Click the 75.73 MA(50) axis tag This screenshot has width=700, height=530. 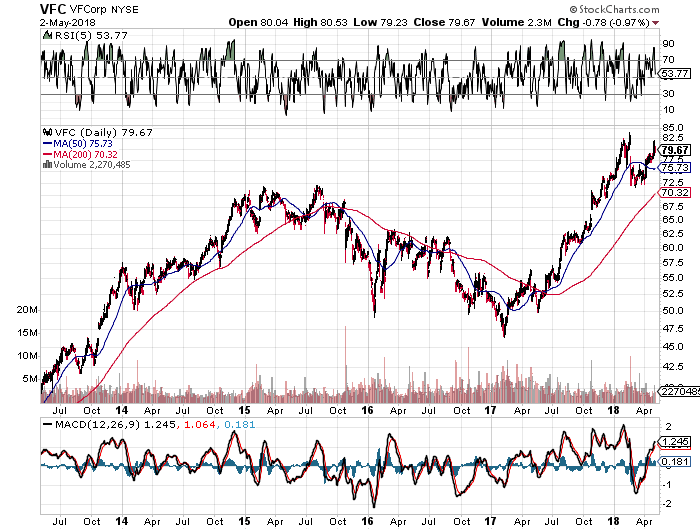[675, 168]
